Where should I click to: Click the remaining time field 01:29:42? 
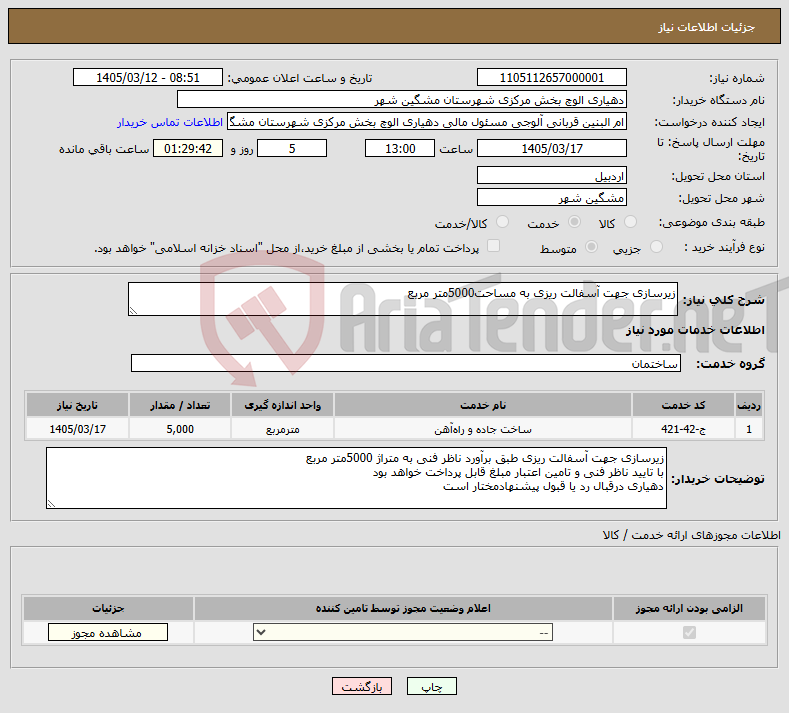[x=188, y=148]
